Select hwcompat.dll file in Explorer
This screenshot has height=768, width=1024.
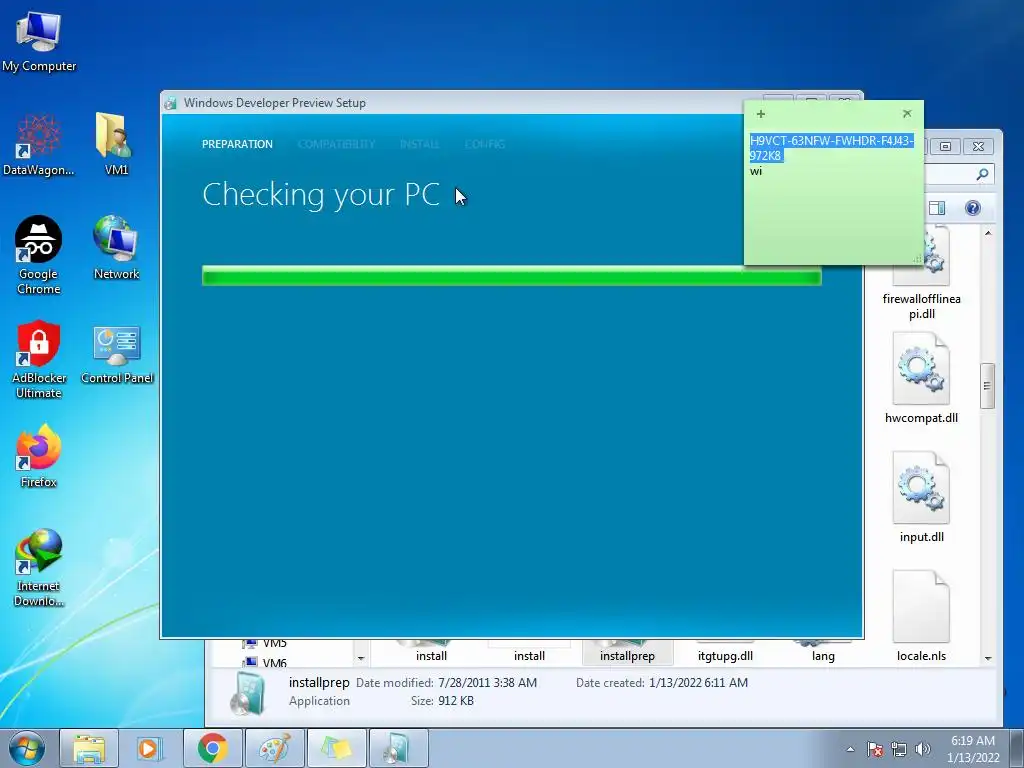[x=921, y=379]
